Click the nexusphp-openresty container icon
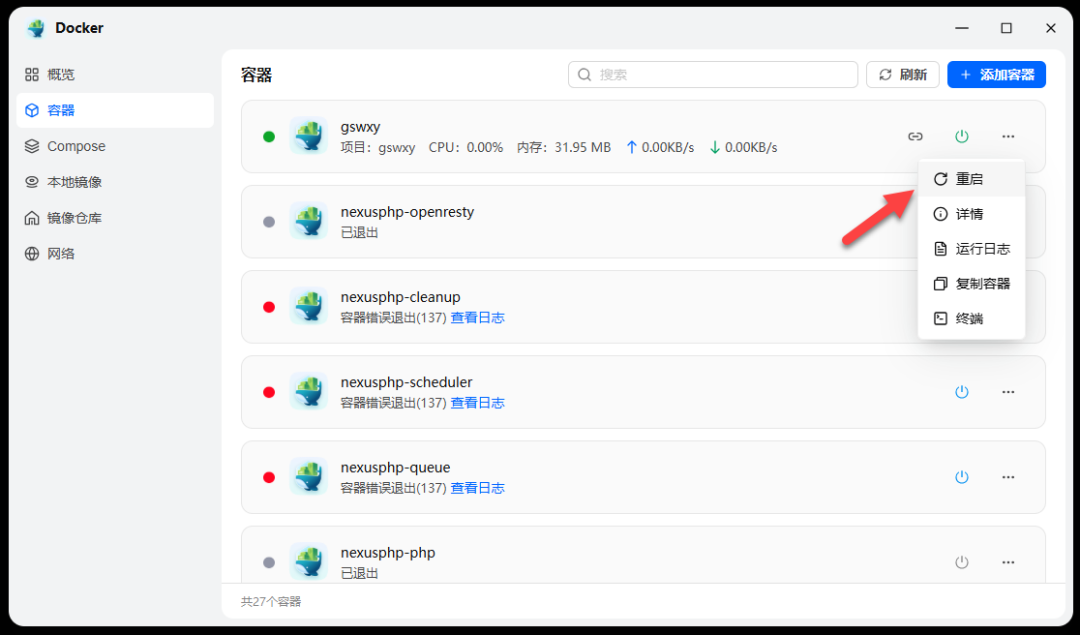Viewport: 1080px width, 635px height. pyautogui.click(x=309, y=221)
